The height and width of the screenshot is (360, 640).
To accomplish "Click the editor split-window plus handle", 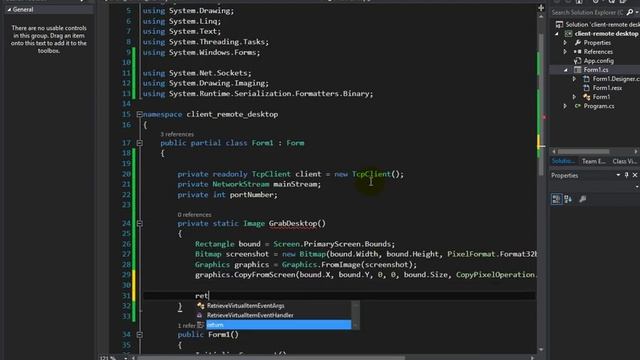I will coord(541,8).
